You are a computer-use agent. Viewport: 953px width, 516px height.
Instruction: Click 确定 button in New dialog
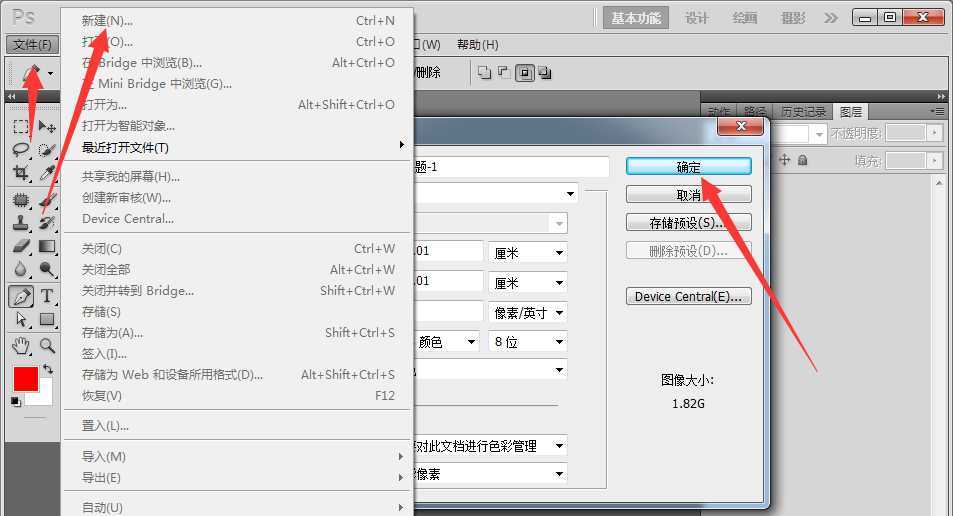click(689, 167)
